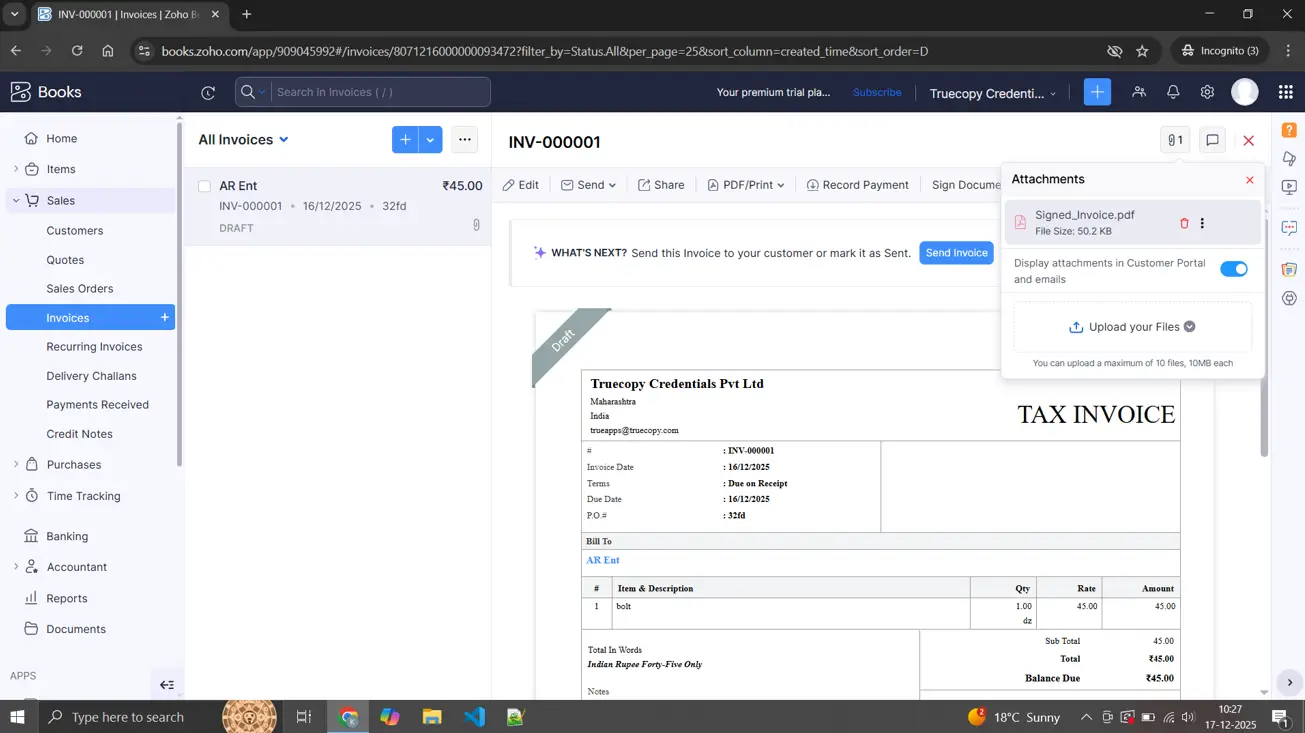Screen dimensions: 1305x733
Task: Share the invoice
Action: [x=662, y=185]
